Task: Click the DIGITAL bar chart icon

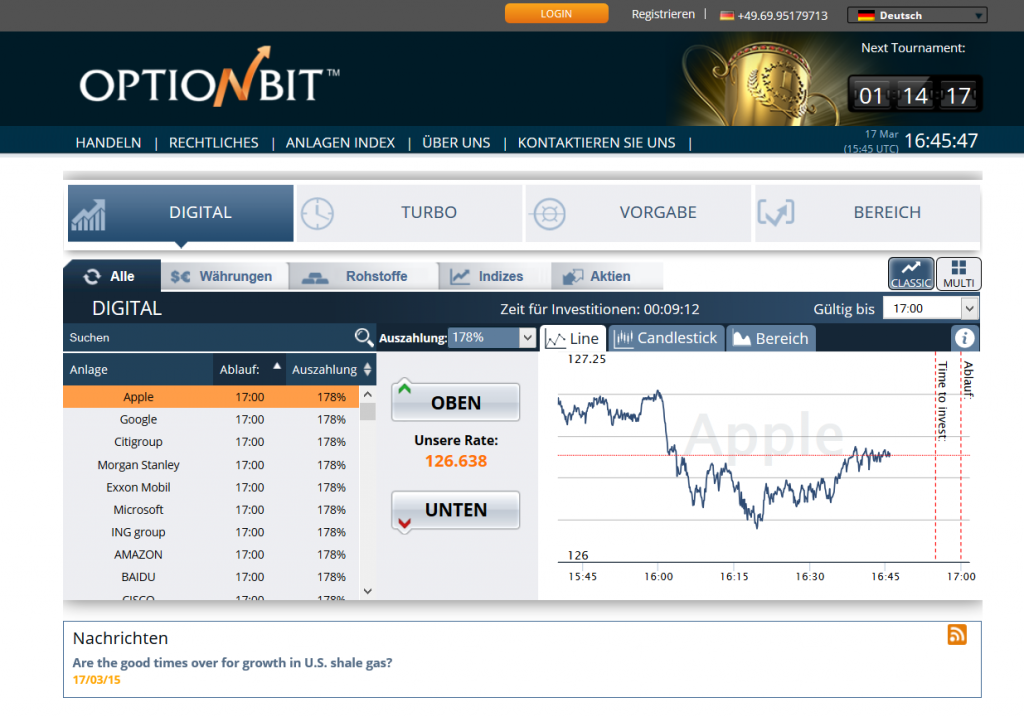Action: [89, 215]
